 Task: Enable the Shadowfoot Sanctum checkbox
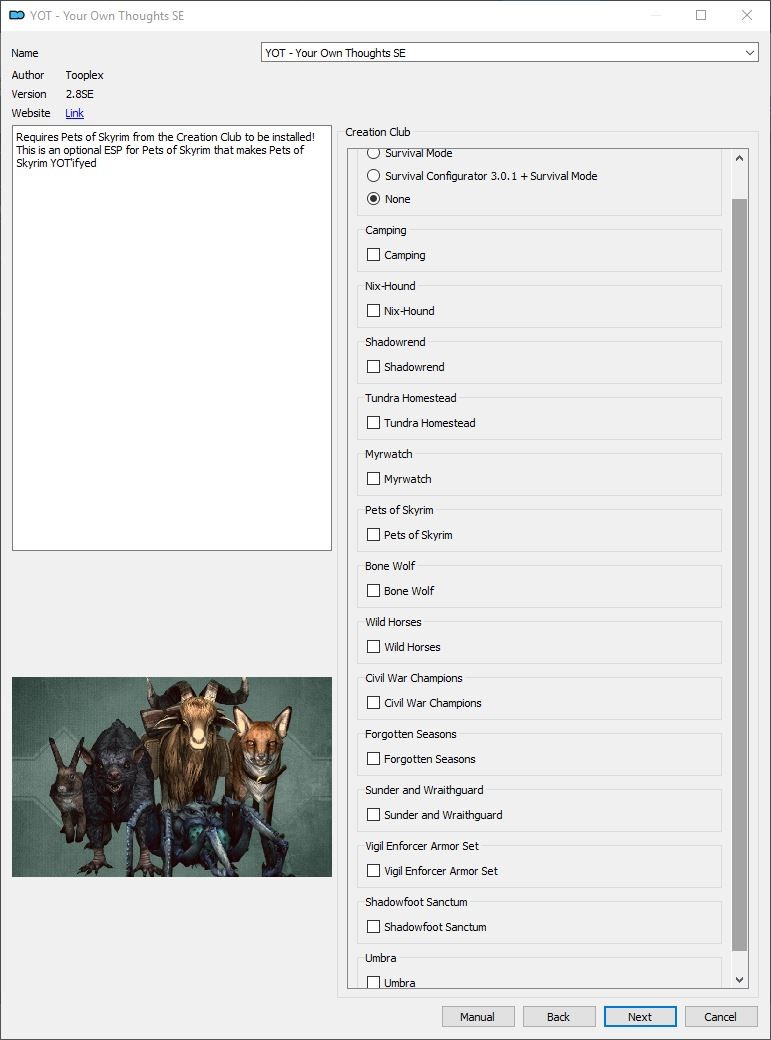point(374,927)
